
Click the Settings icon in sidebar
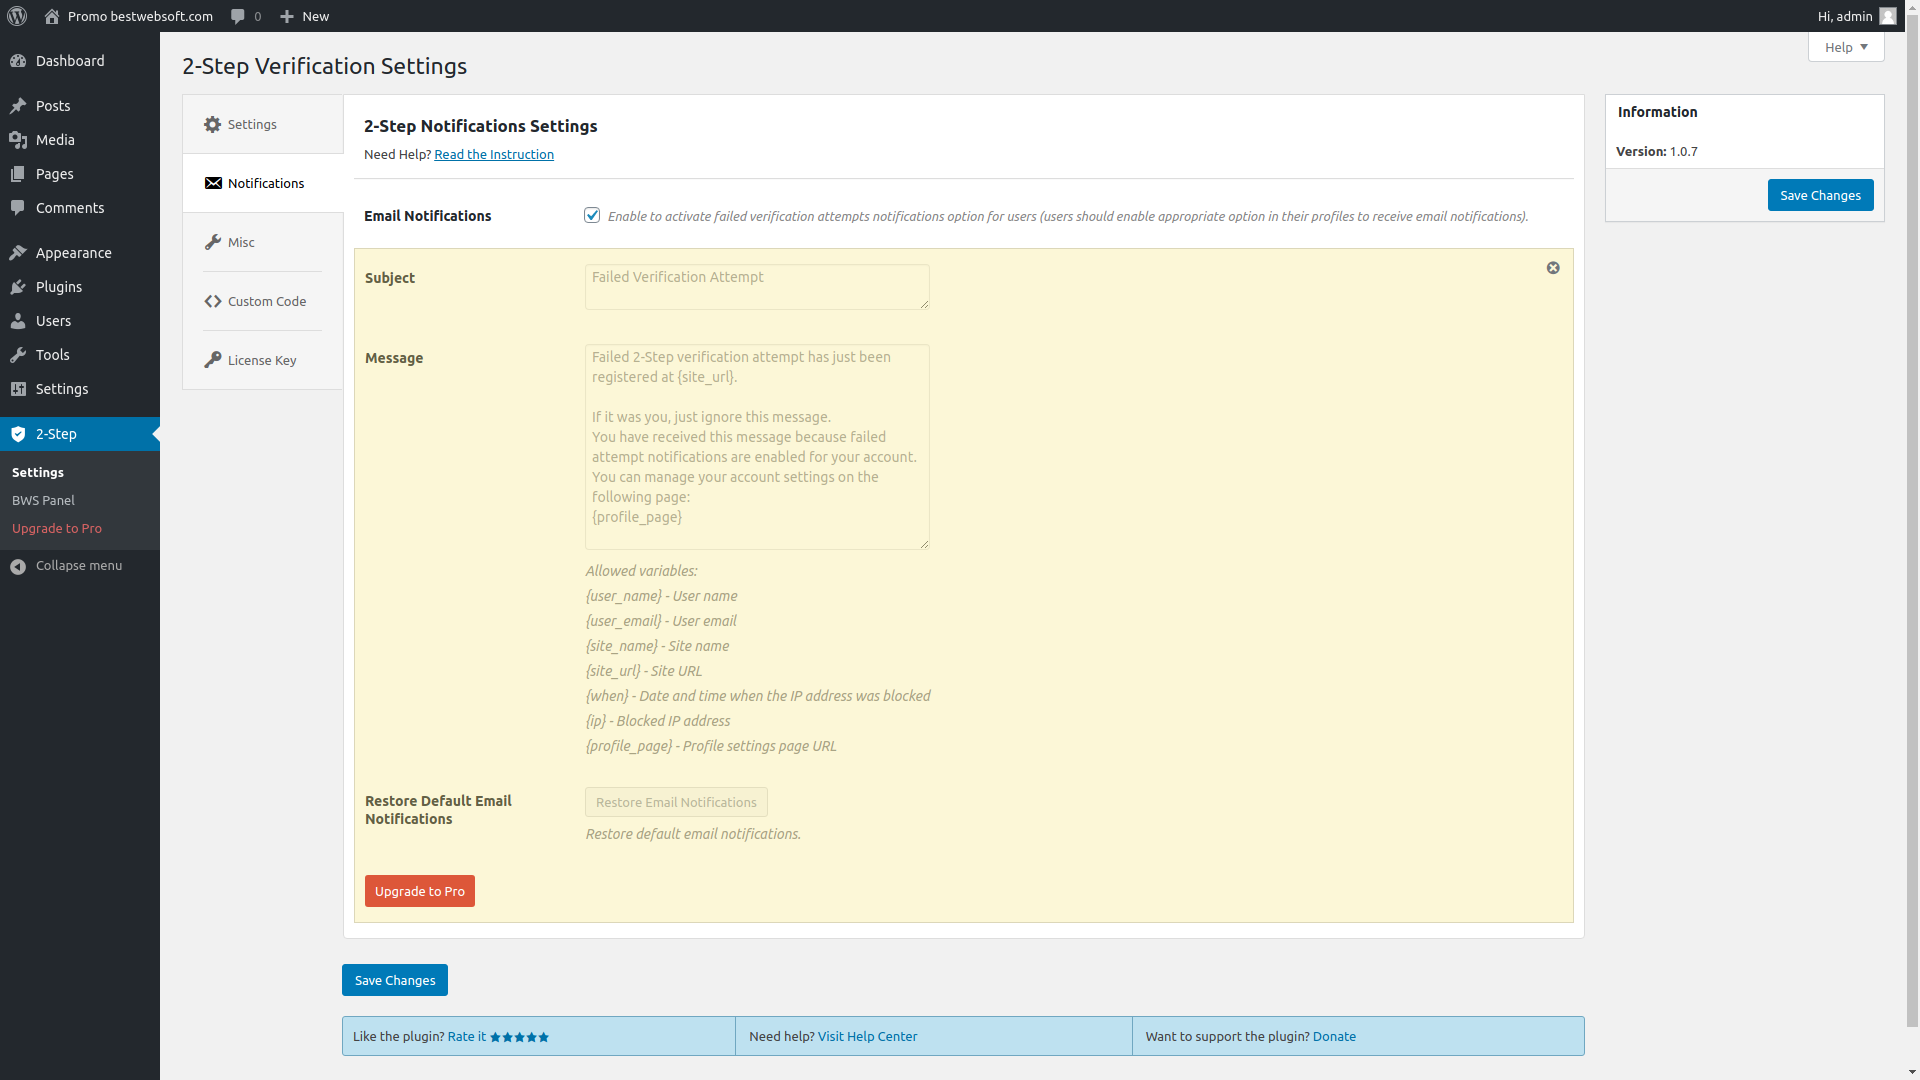click(17, 389)
